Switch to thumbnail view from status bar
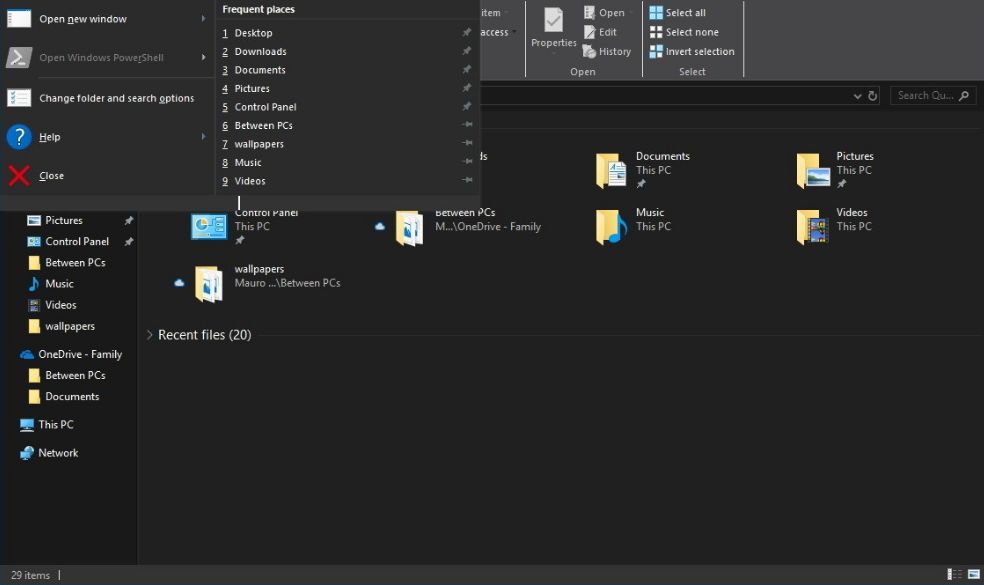 pyautogui.click(x=973, y=574)
